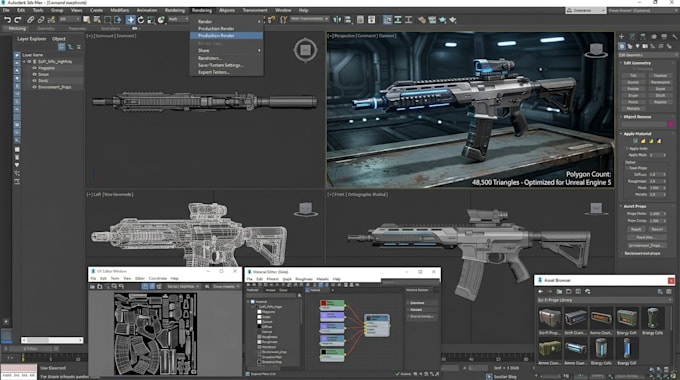
Task: Collapse the Asset Props rollout
Action: [x=621, y=206]
